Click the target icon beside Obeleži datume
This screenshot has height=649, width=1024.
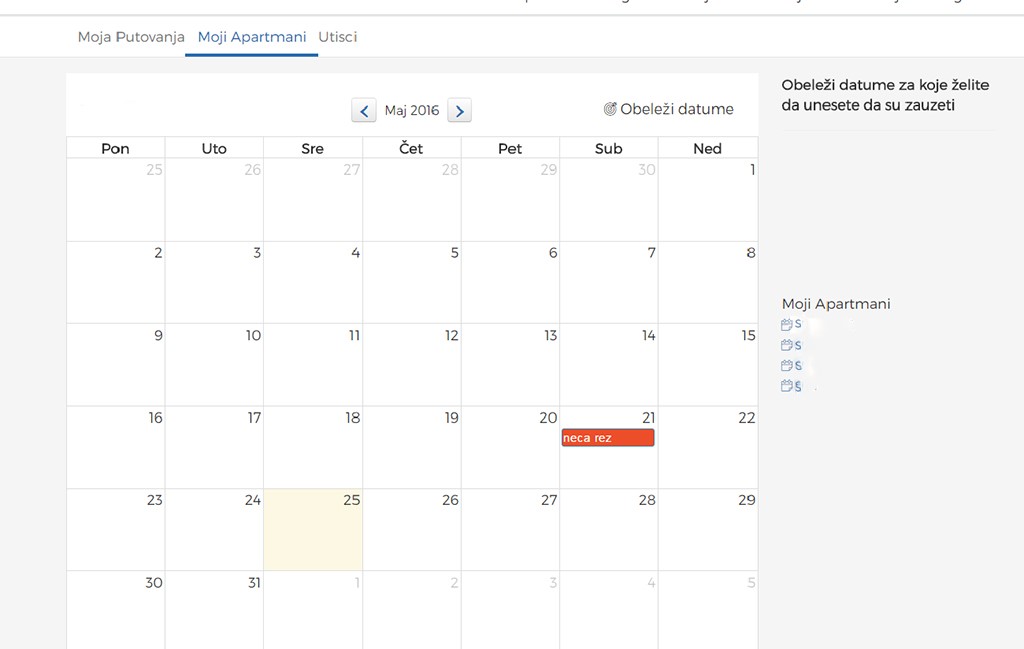[610, 109]
